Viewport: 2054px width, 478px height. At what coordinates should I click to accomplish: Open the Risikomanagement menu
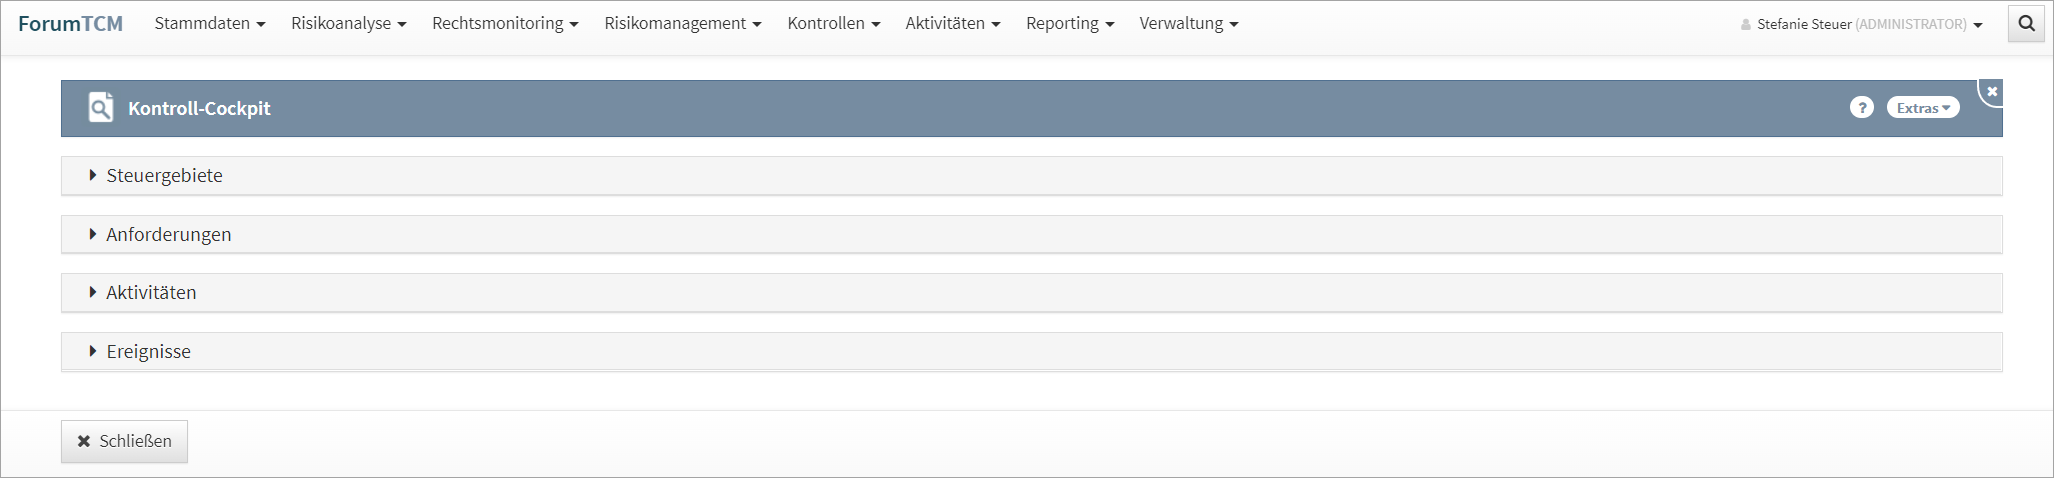[x=682, y=24]
